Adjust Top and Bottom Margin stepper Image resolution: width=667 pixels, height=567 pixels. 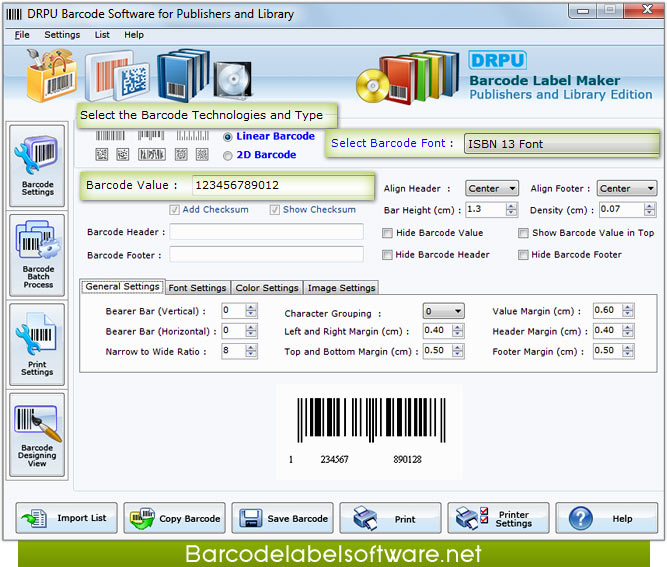click(457, 351)
